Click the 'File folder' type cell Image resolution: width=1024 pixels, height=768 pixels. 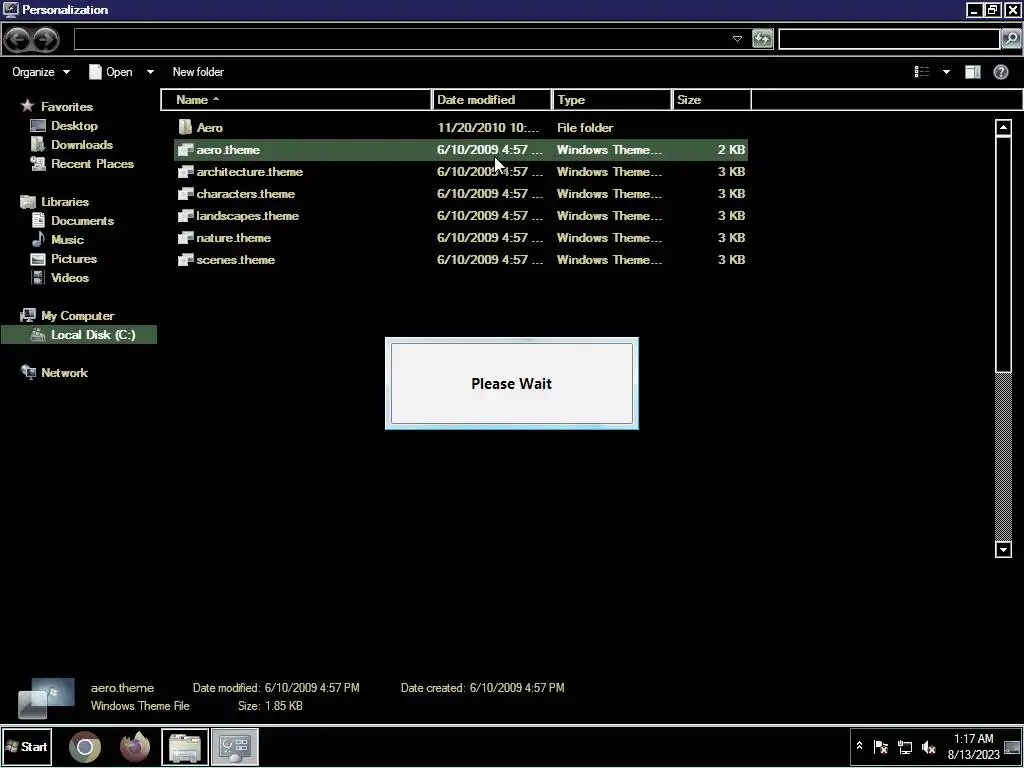pos(585,127)
